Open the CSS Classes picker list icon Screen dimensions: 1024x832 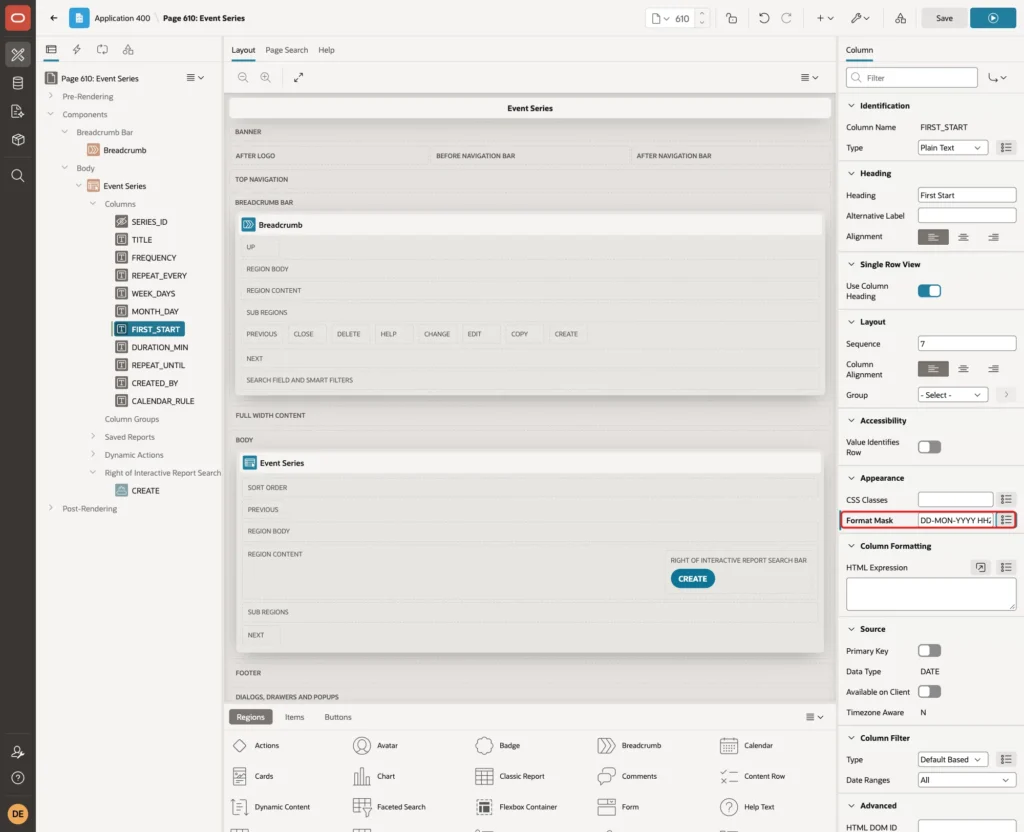tap(1006, 500)
